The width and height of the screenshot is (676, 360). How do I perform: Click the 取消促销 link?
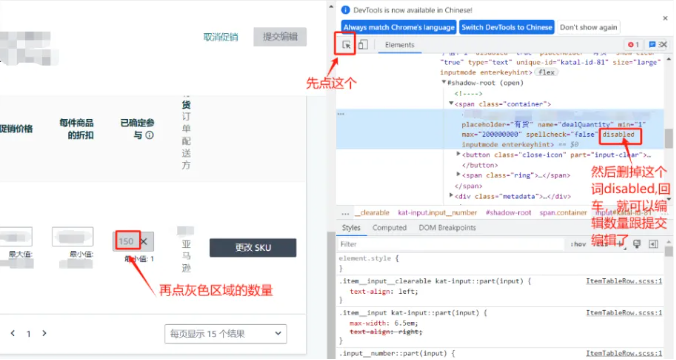coord(221,37)
